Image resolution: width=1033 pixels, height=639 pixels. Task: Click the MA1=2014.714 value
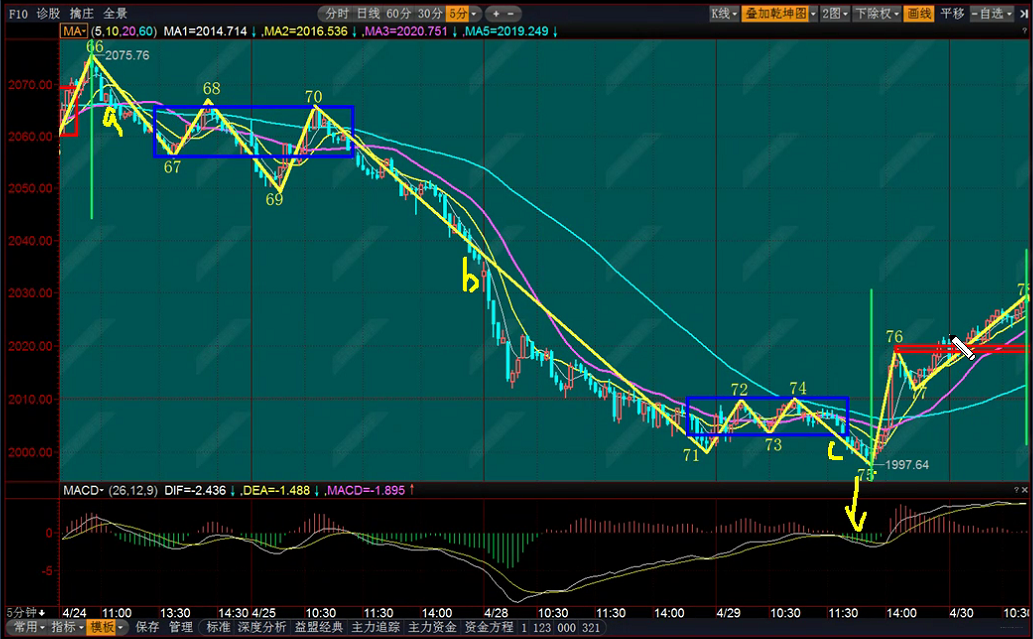[x=206, y=31]
